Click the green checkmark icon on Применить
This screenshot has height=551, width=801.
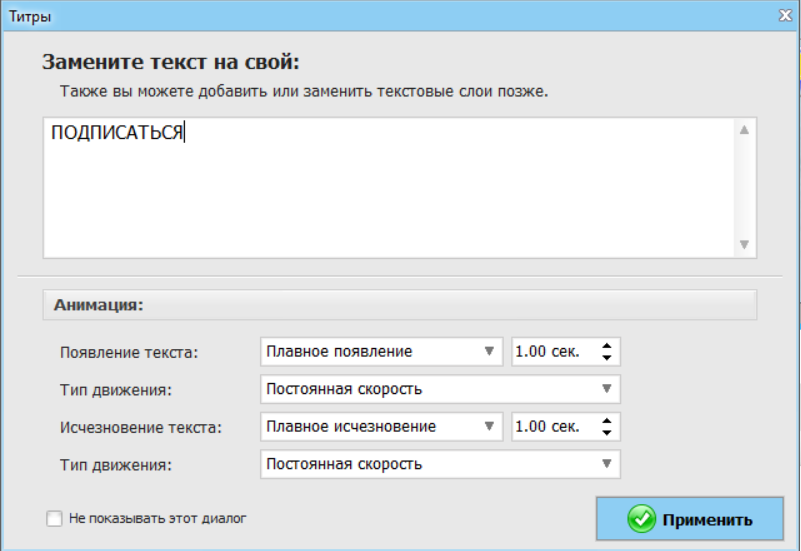(x=642, y=519)
